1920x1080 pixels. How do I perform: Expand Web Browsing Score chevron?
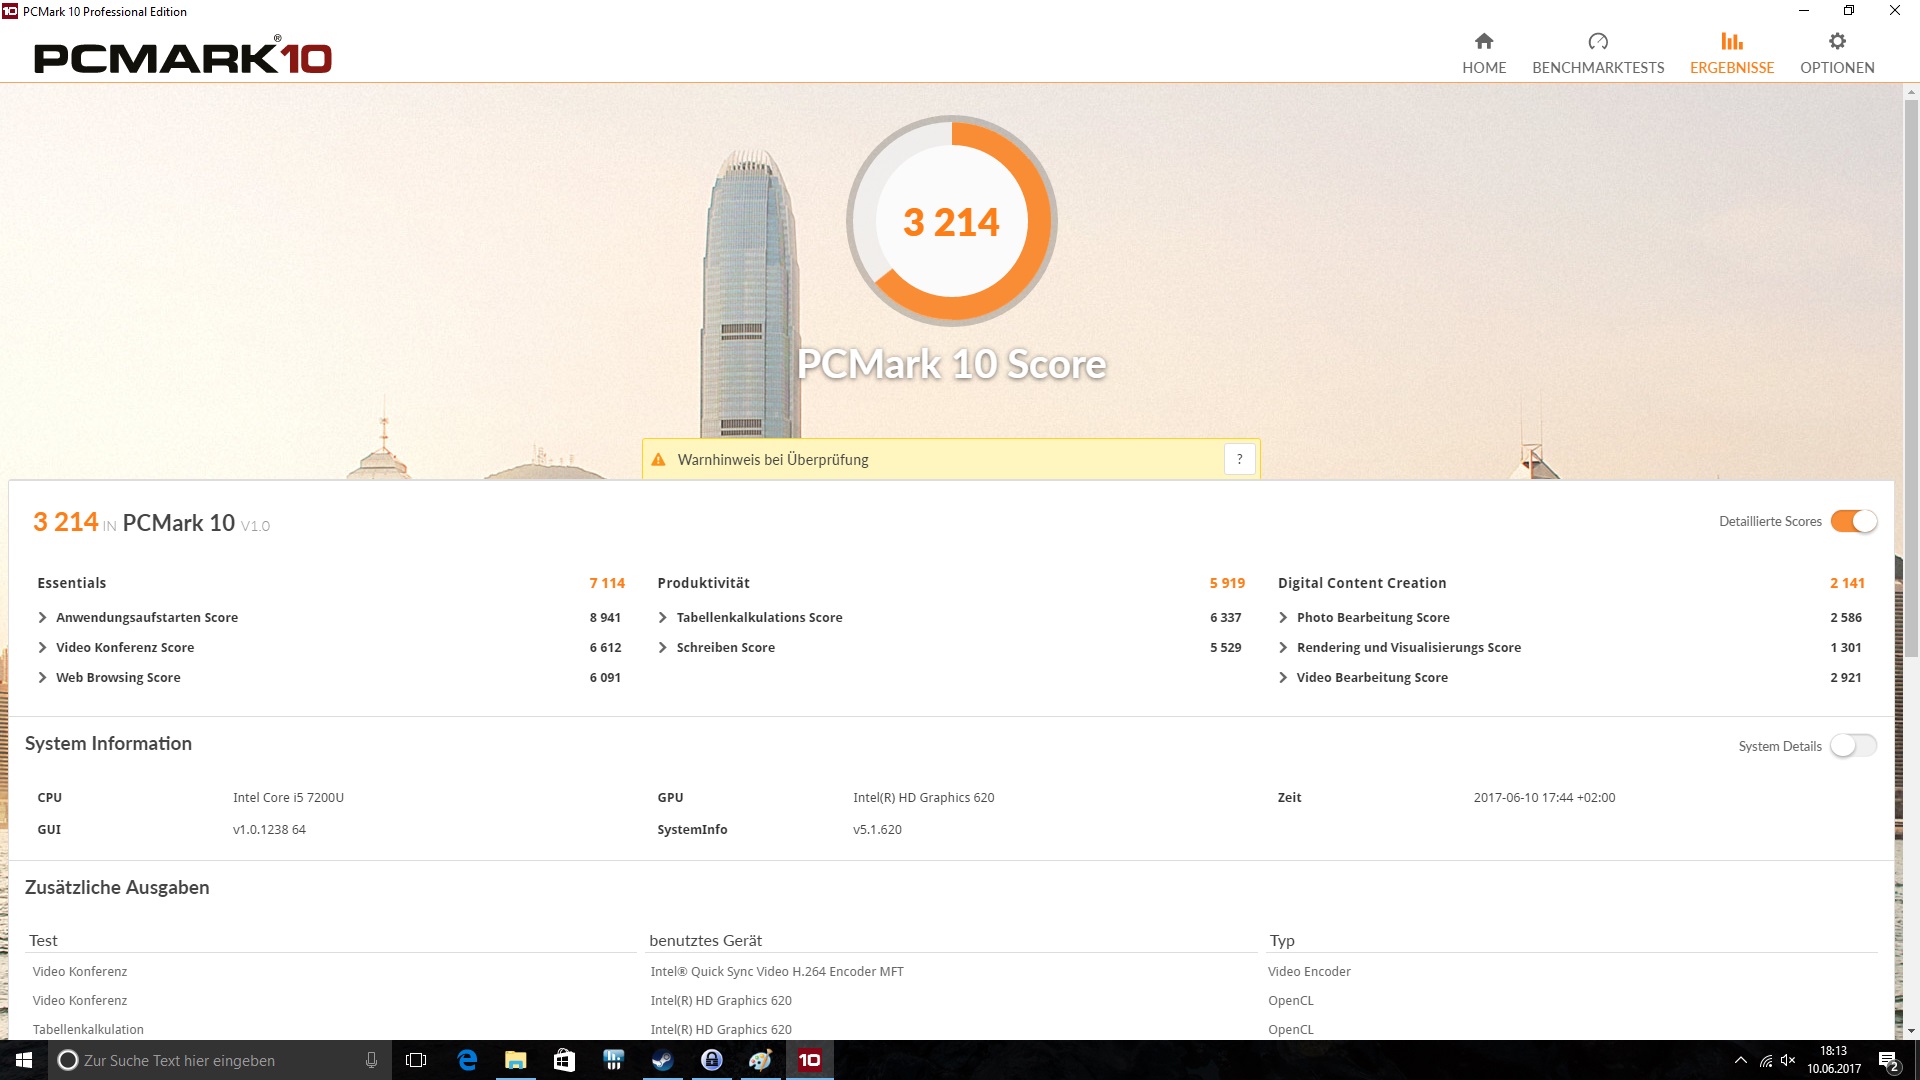point(43,678)
